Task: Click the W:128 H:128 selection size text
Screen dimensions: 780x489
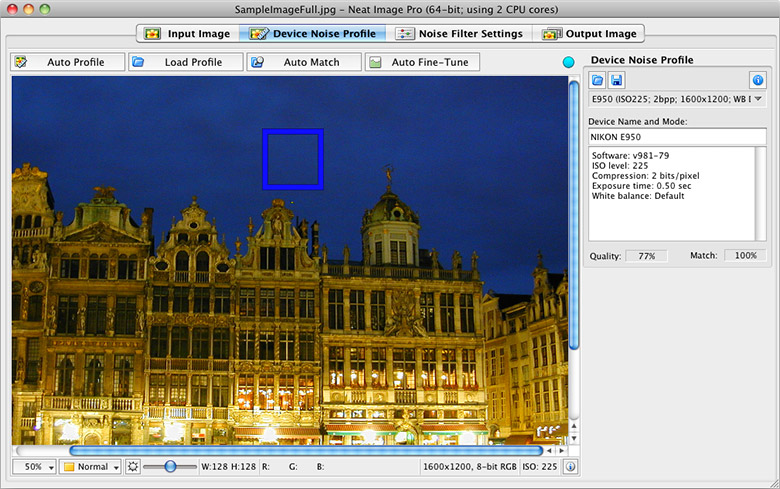Action: tap(228, 467)
